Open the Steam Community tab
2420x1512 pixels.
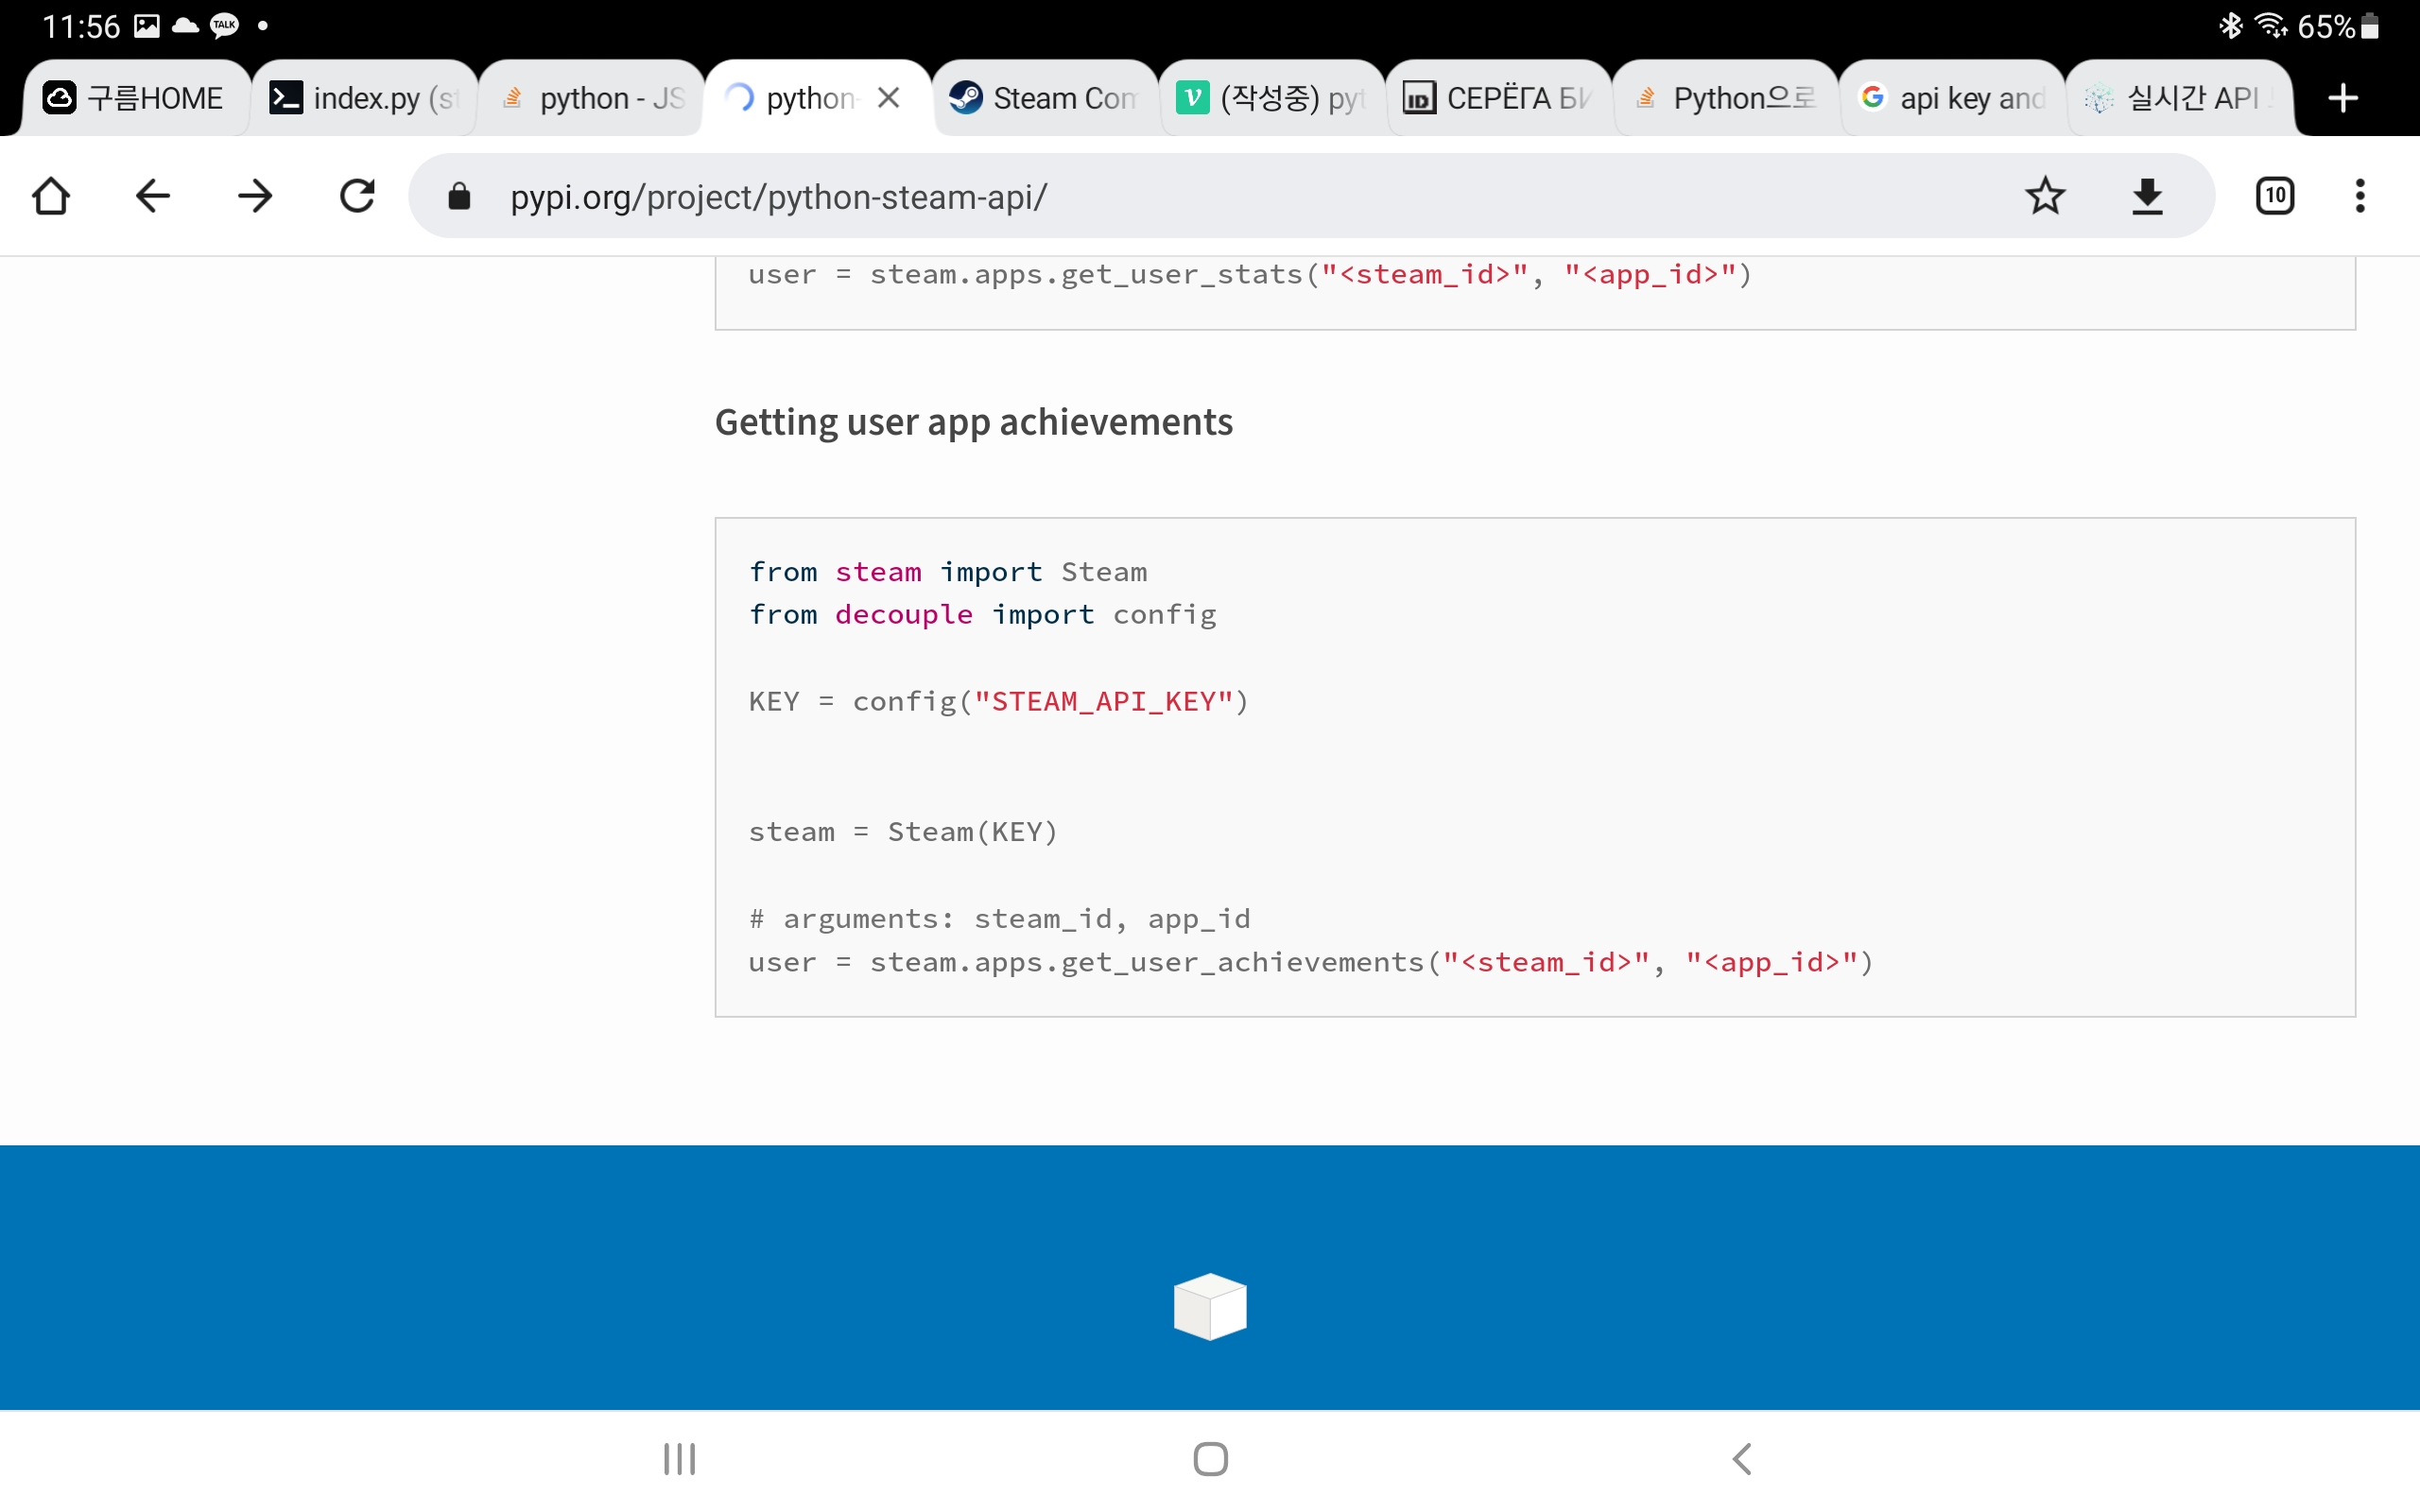pos(1045,98)
